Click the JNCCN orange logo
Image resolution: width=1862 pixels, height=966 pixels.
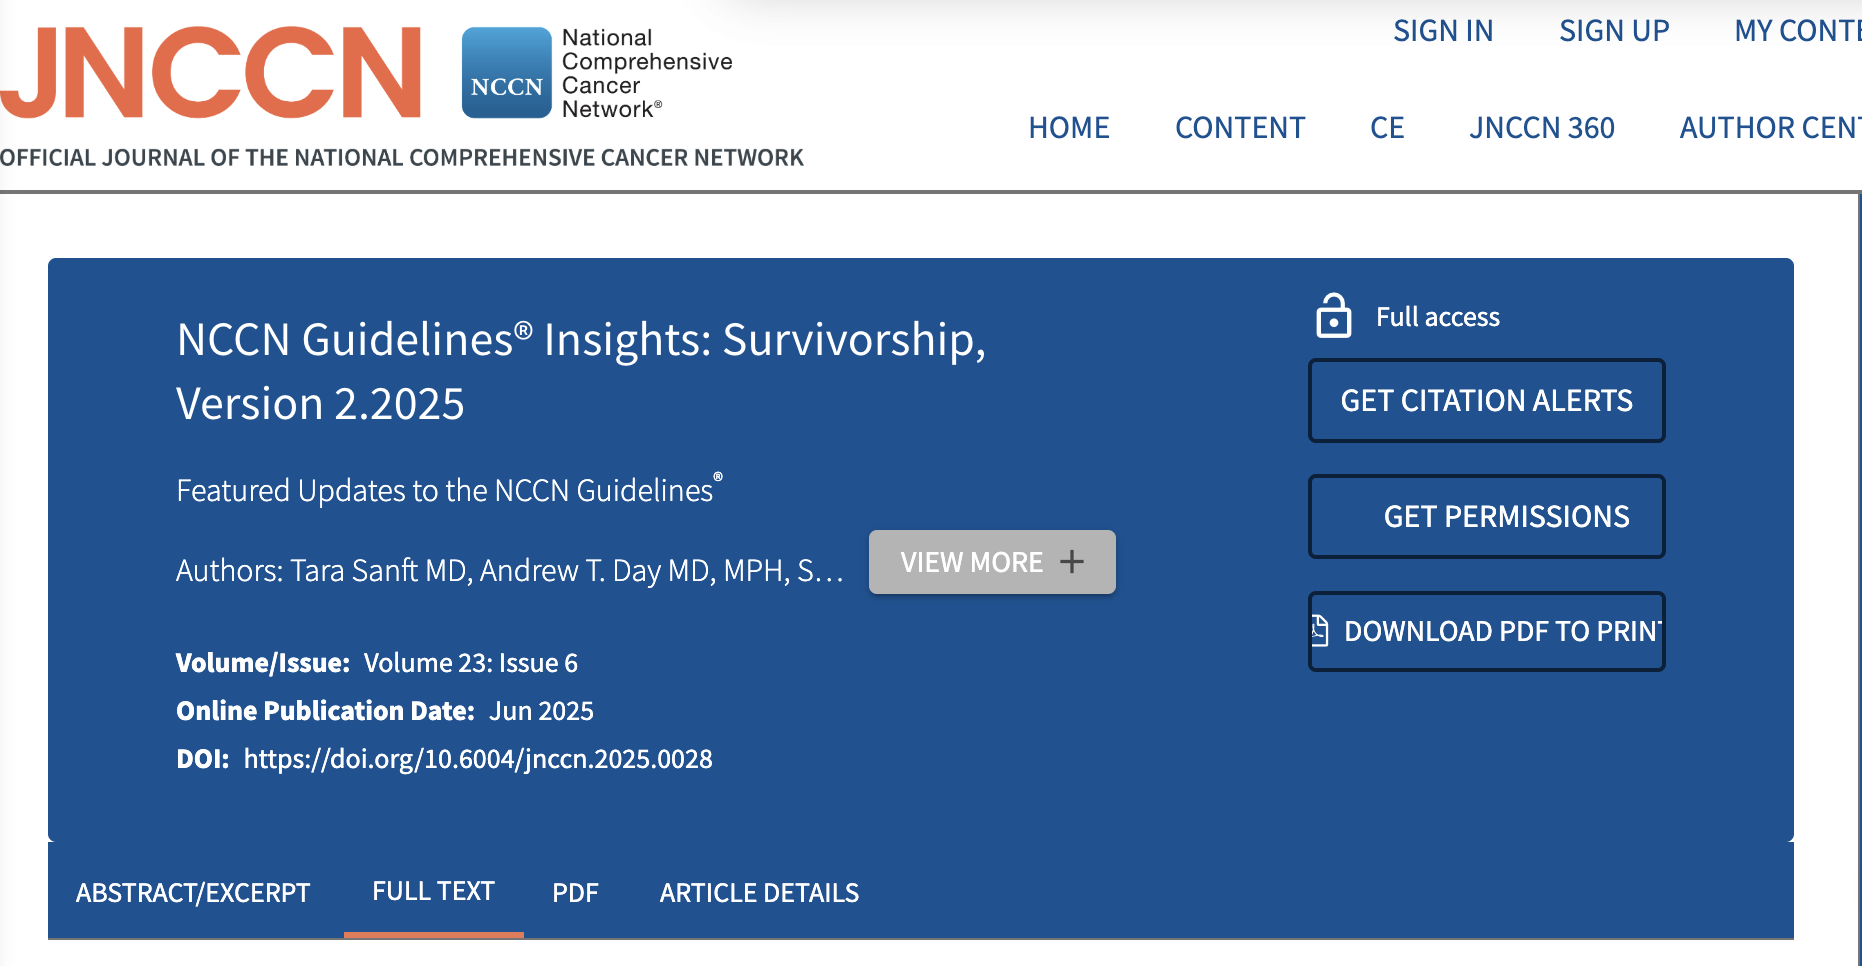pos(211,73)
